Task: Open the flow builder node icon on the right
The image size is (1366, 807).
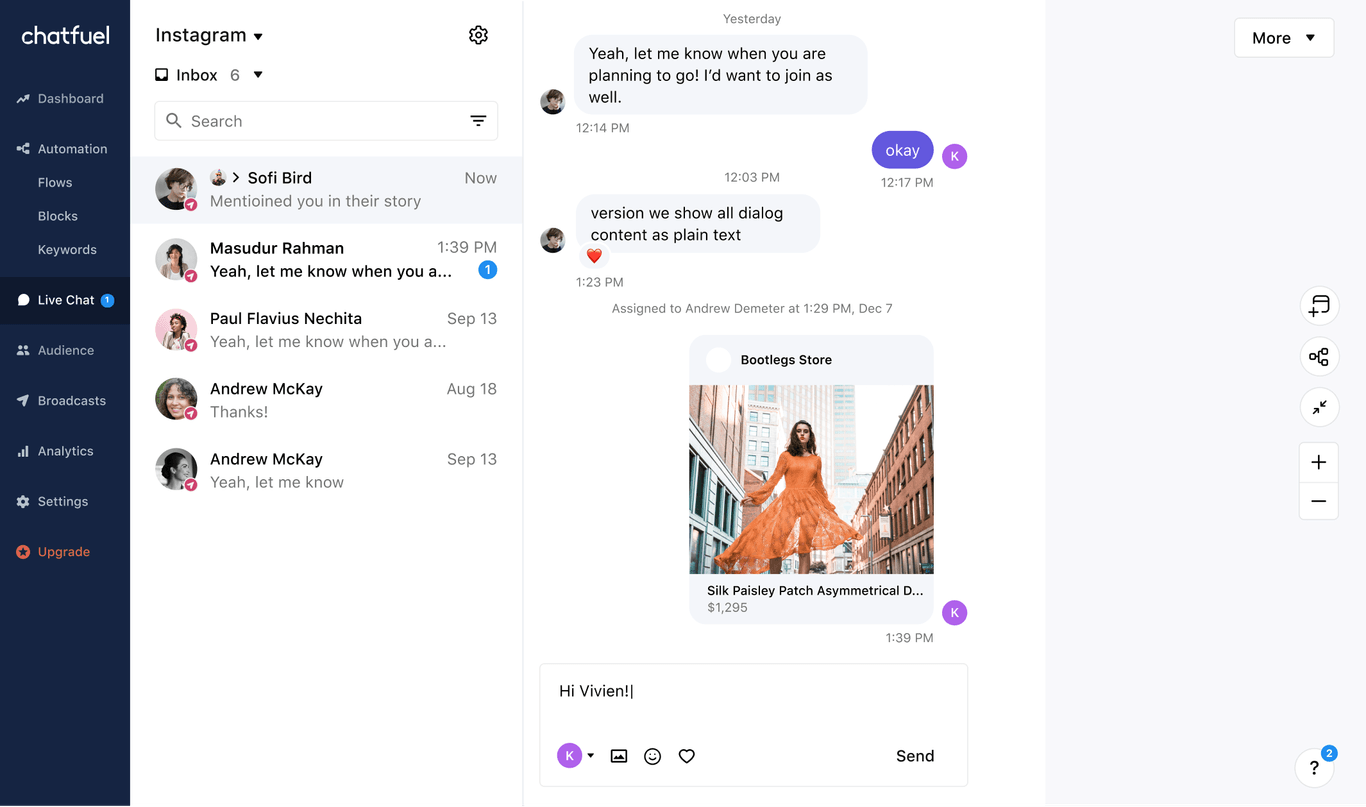Action: (1318, 356)
